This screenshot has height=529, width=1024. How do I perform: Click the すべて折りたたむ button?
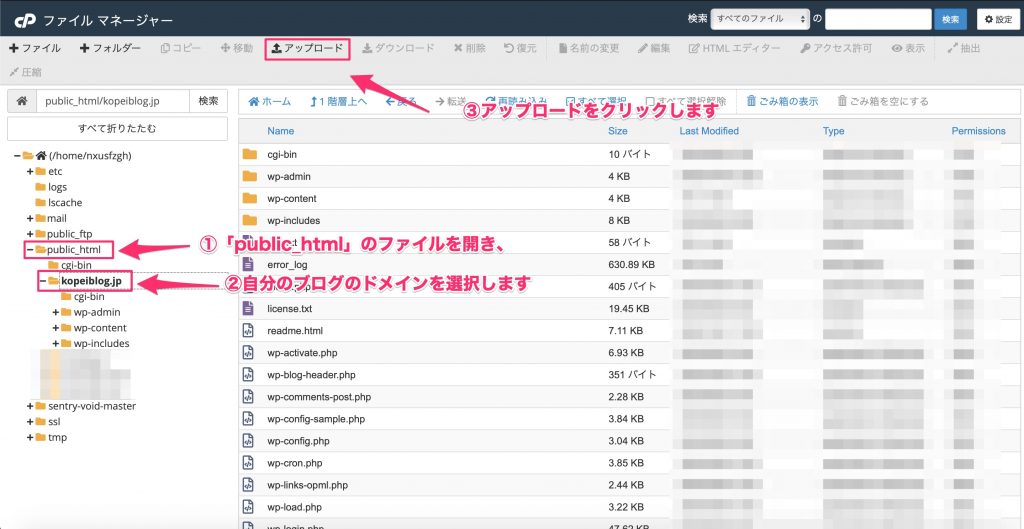[117, 128]
